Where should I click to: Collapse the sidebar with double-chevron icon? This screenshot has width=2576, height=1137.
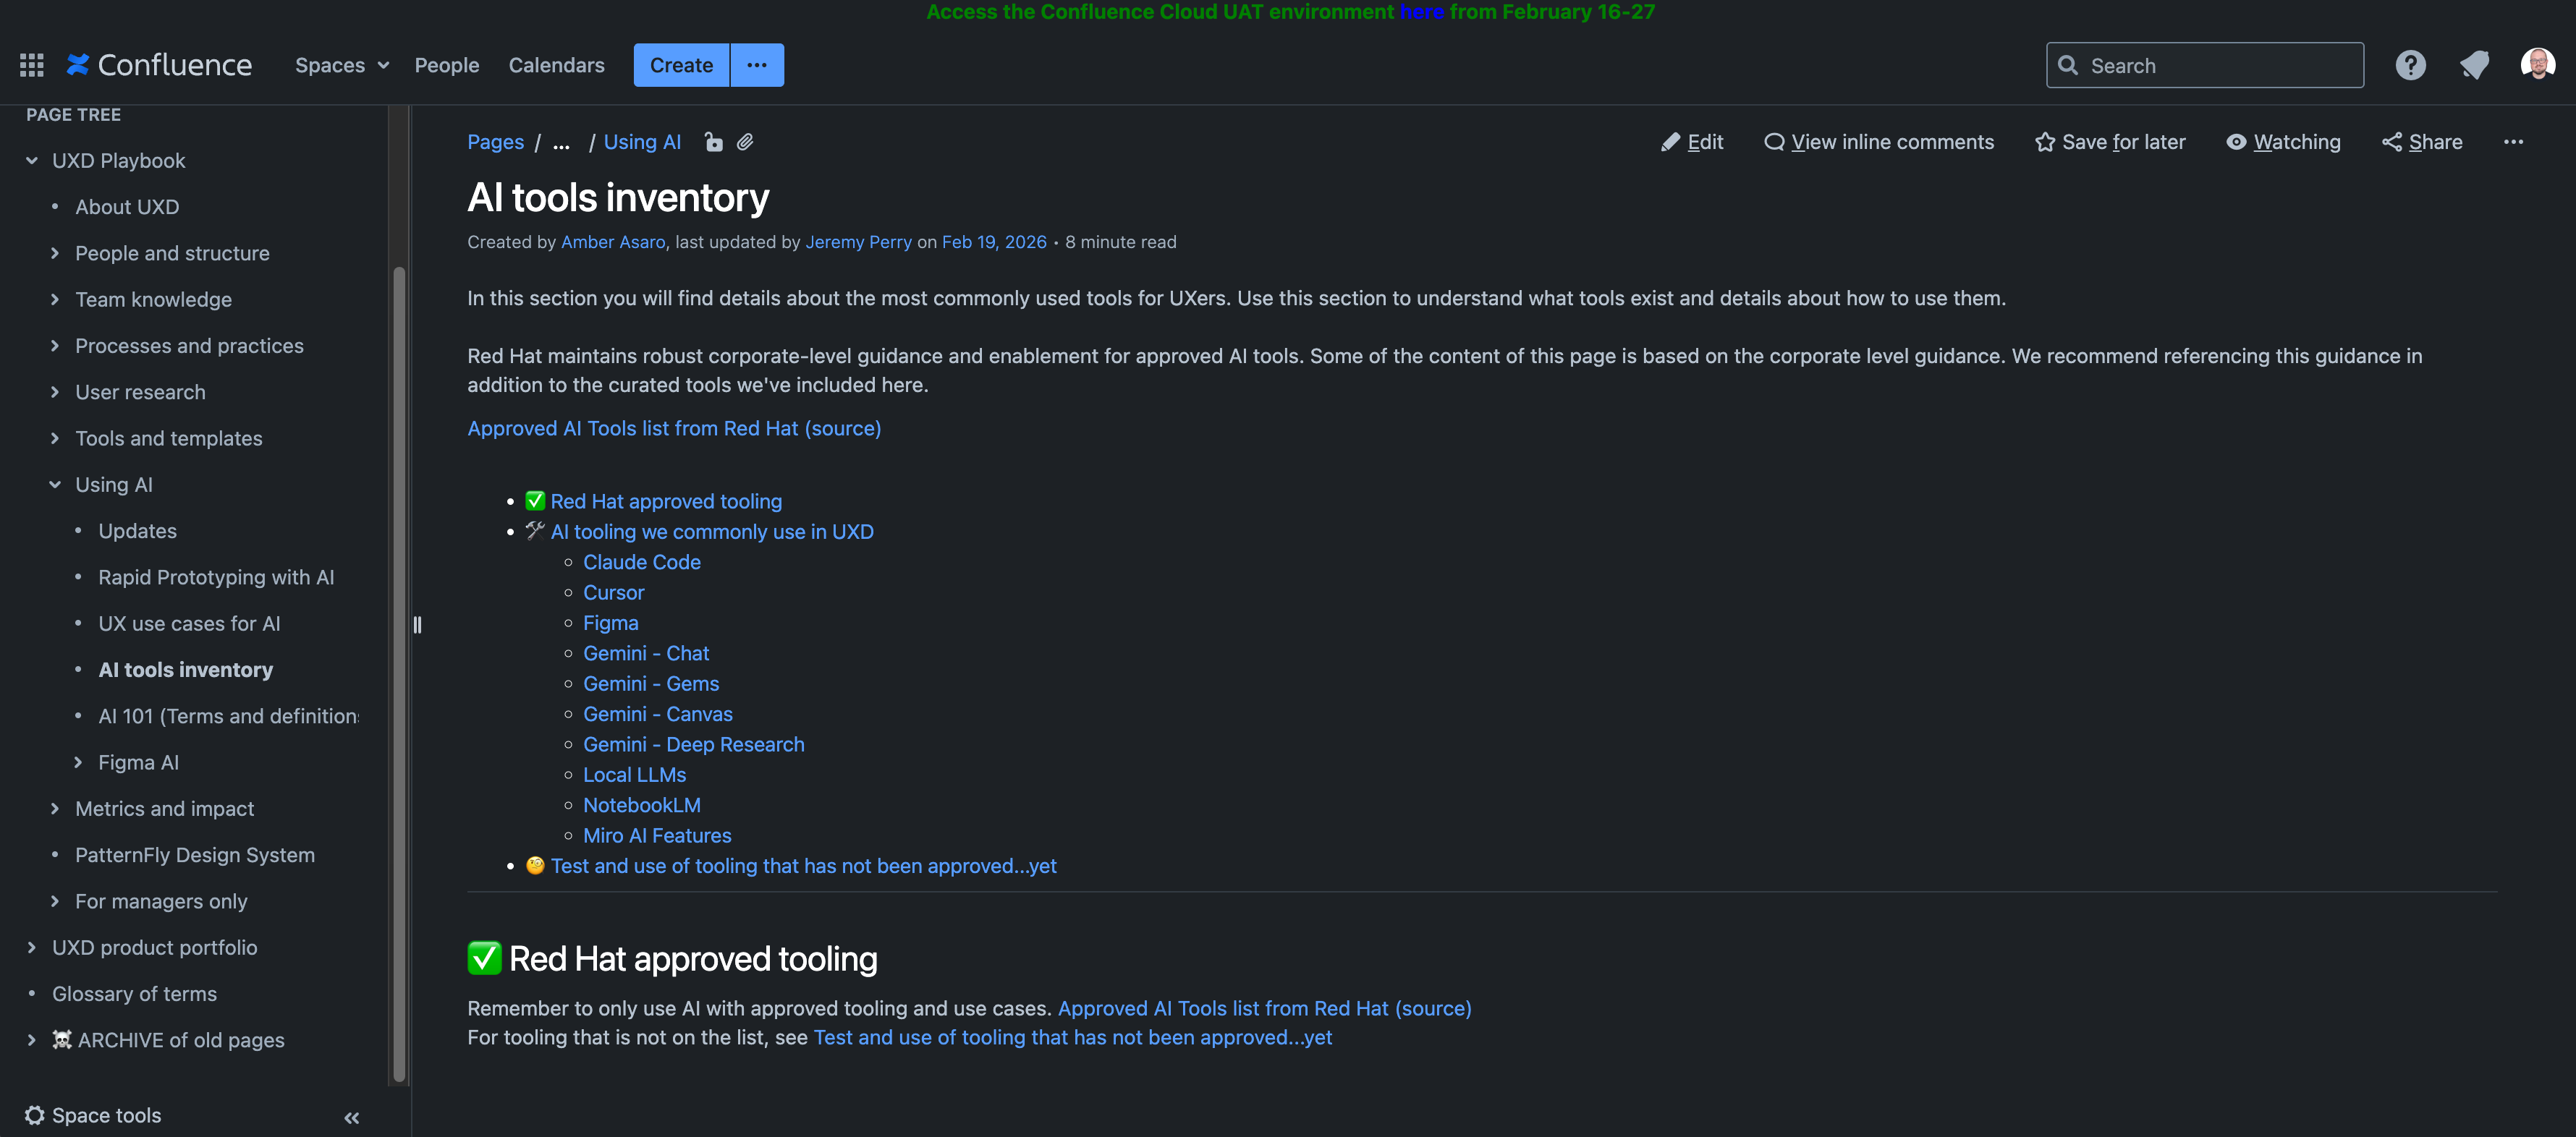coord(351,1117)
